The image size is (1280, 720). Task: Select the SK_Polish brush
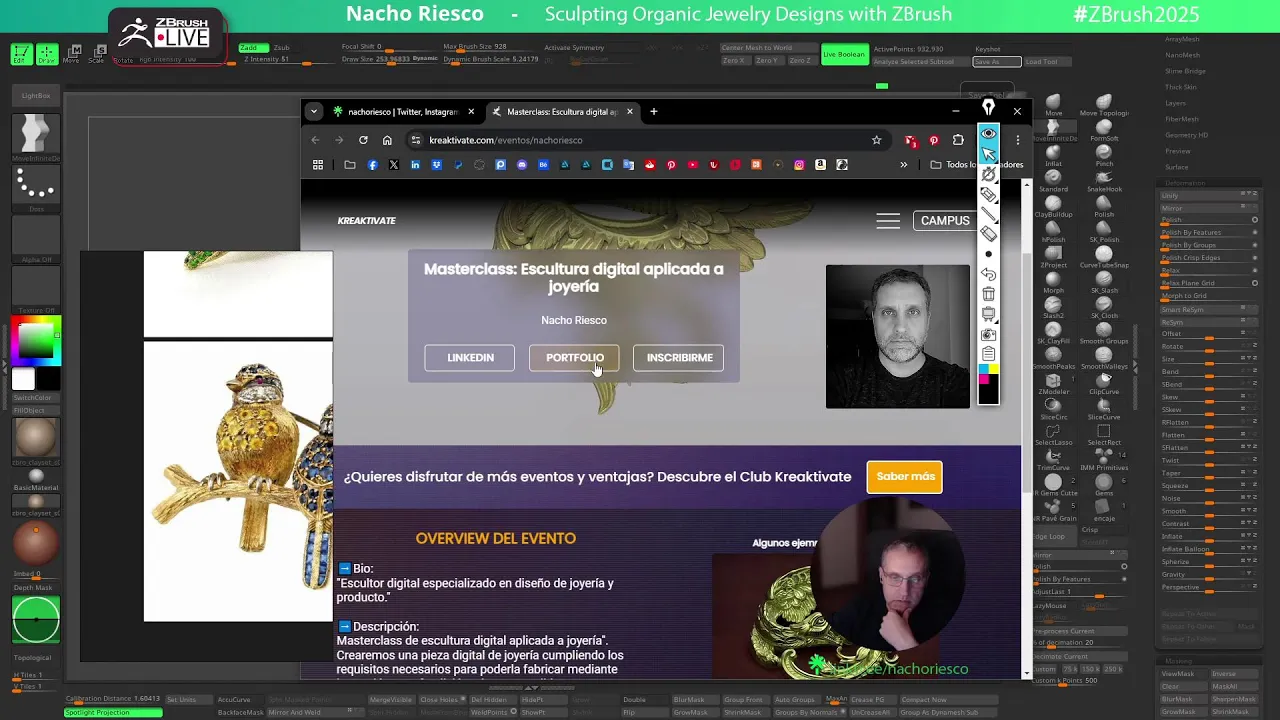pyautogui.click(x=1104, y=231)
